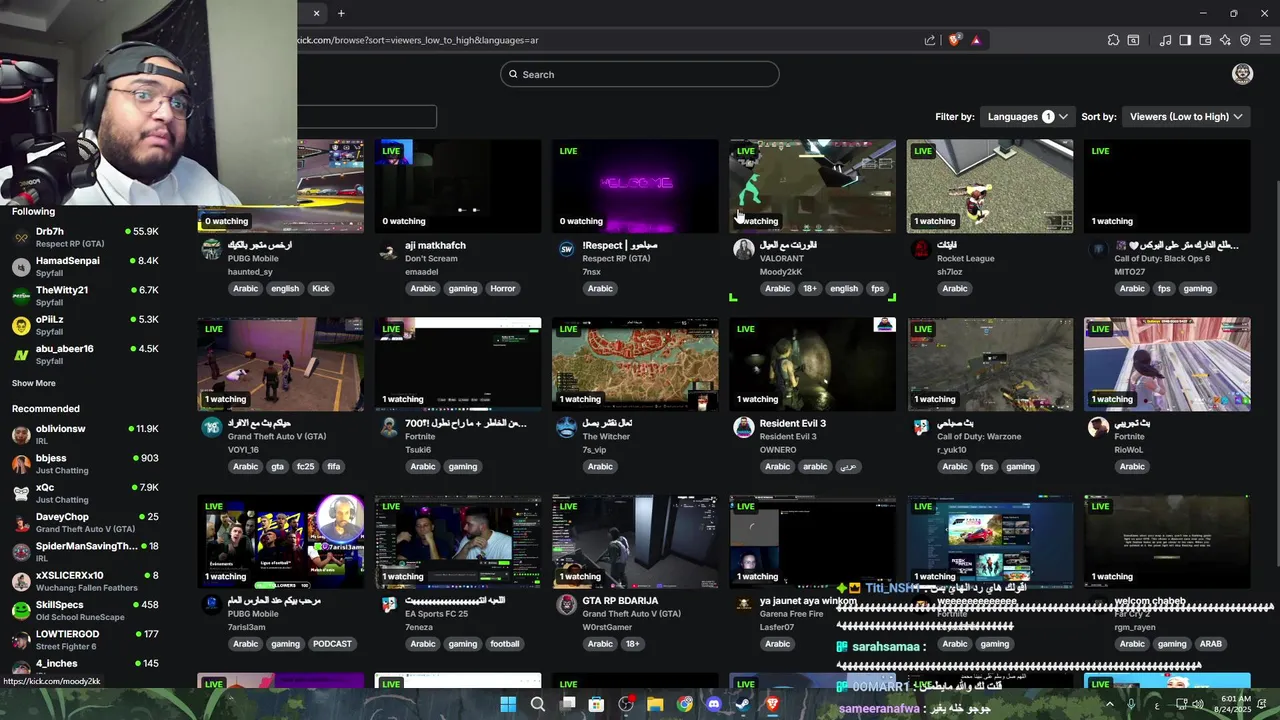The image size is (1280, 720).
Task: Click the ARAB tag on rgm_rayen stream
Action: point(1211,644)
